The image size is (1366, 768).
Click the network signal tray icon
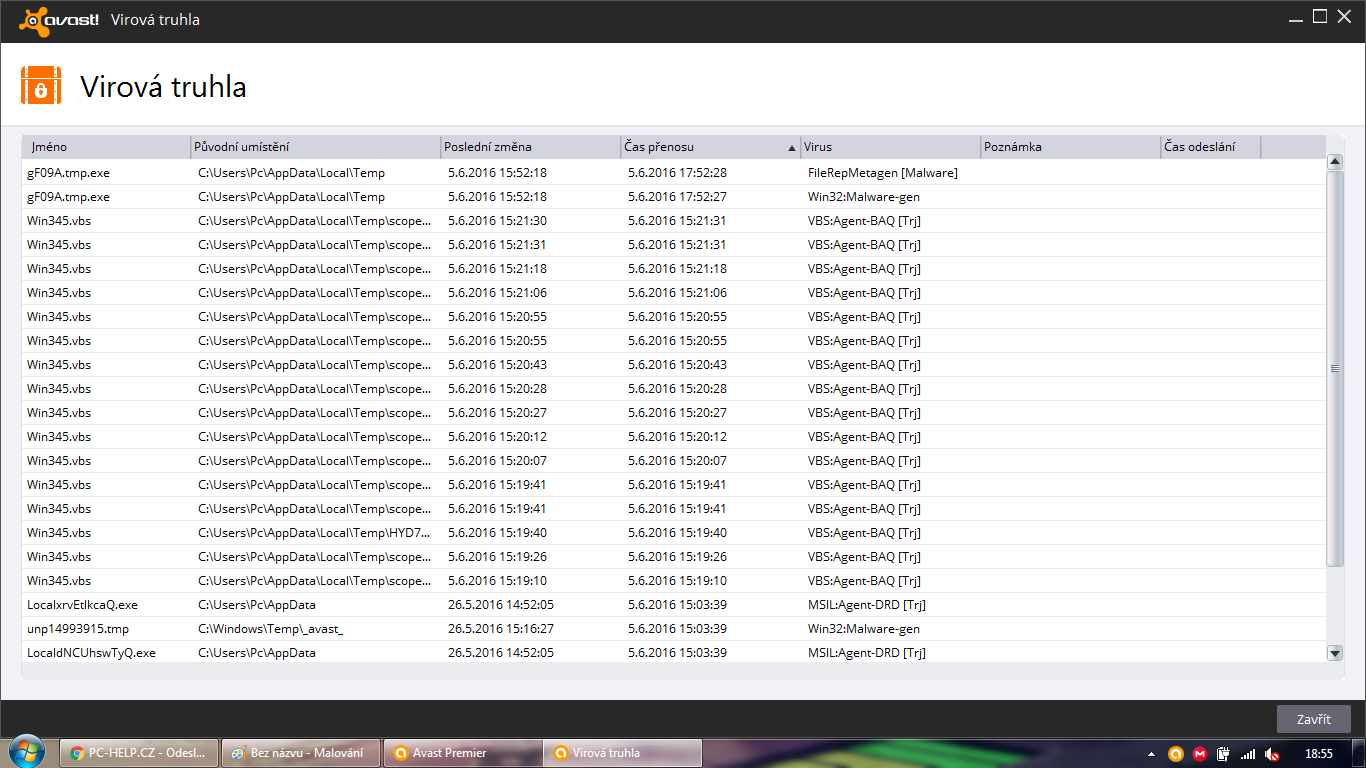1247,753
